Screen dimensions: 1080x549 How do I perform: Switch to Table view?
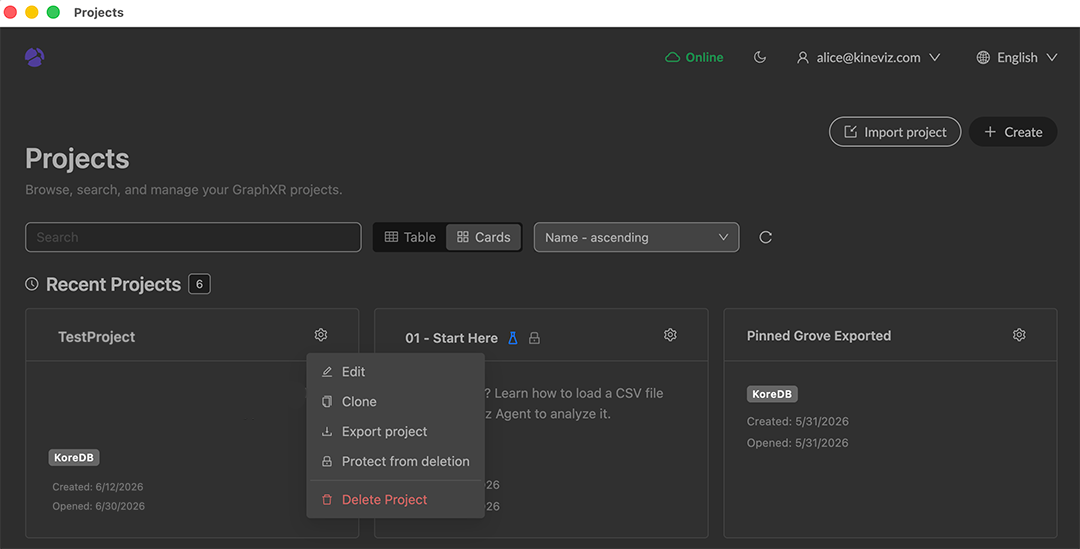(x=410, y=237)
